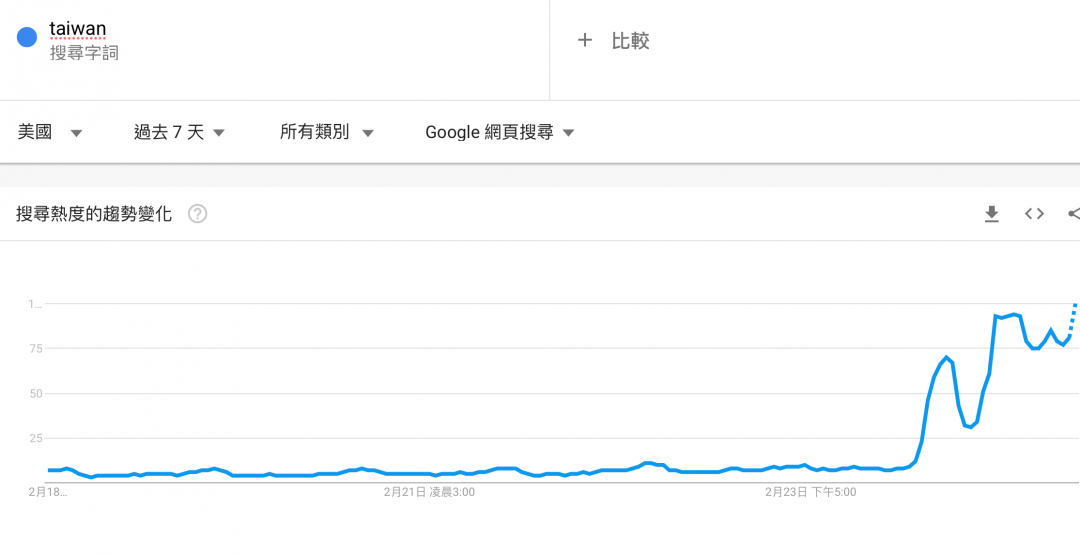Screen dimensions: 1080x554
Task: Click the chart peak near 100
Action: 1013,315
